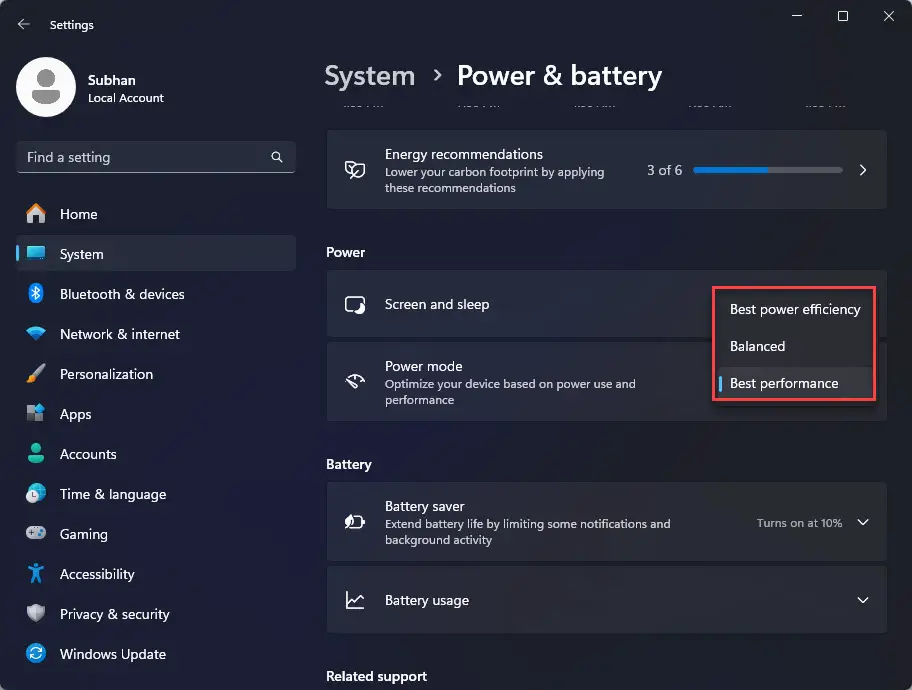Open Windows Update page
The image size is (912, 690).
(x=112, y=654)
